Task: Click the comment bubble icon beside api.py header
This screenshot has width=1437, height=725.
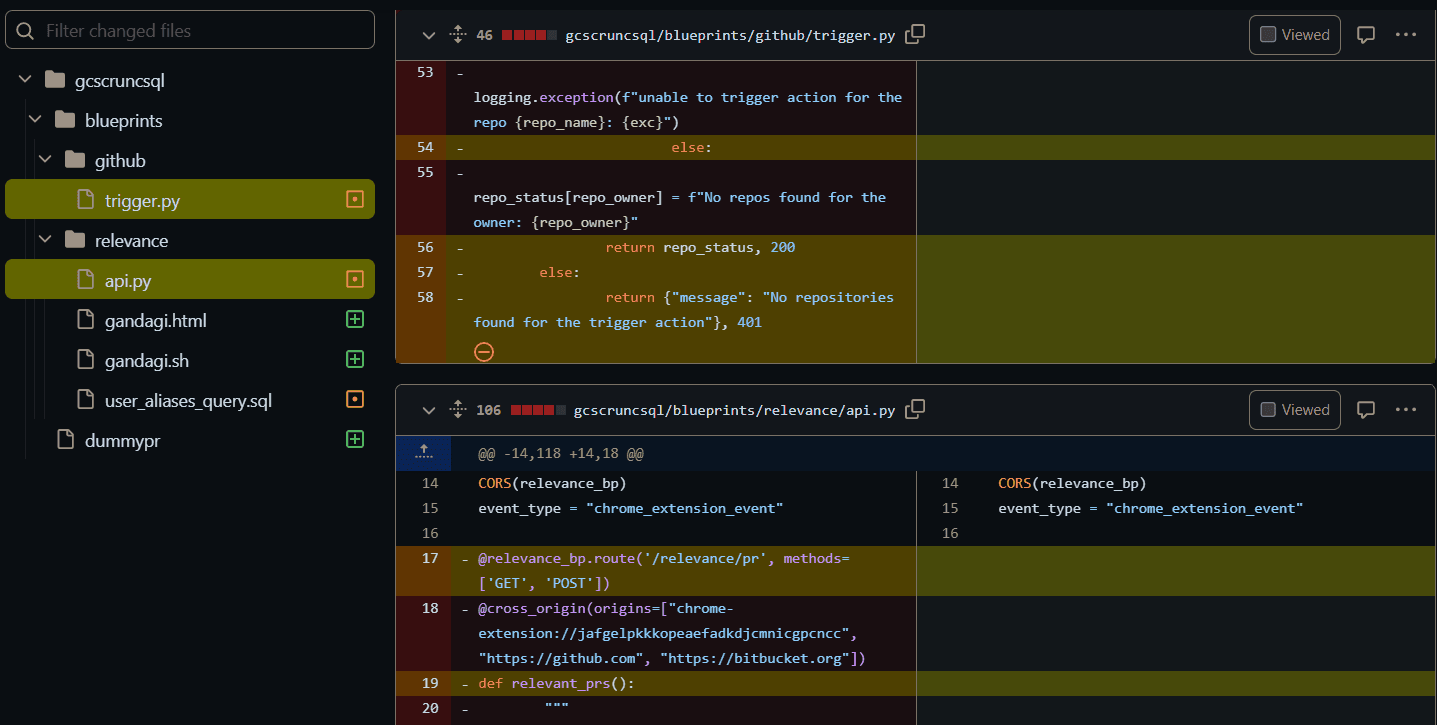Action: pos(1366,409)
